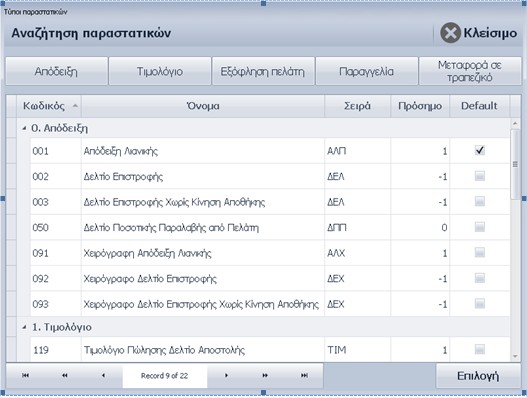This screenshot has width=527, height=398.
Task: Click code cell 119
Action: [56, 350]
